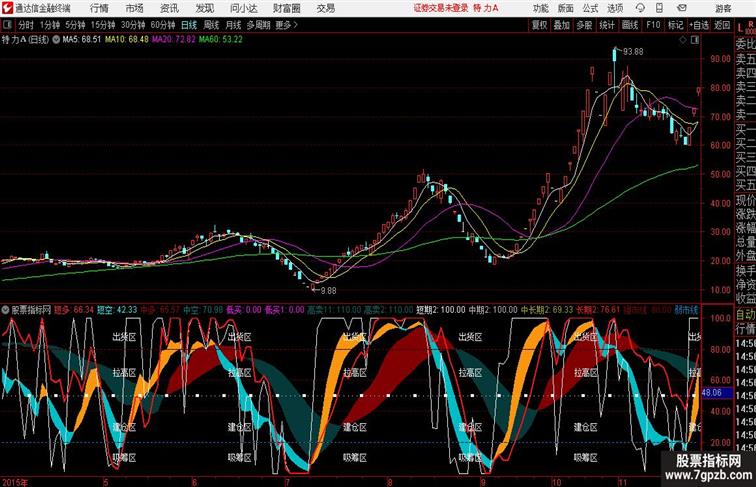Click the 游客 user label
Image resolution: width=756 pixels, height=487 pixels.
pyautogui.click(x=723, y=8)
